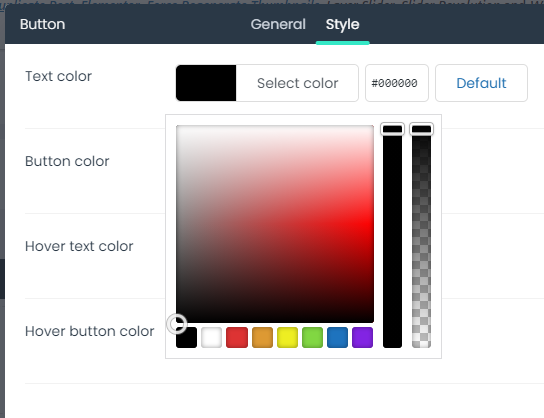
Task: Pick the blue palette swatch
Action: (x=337, y=337)
